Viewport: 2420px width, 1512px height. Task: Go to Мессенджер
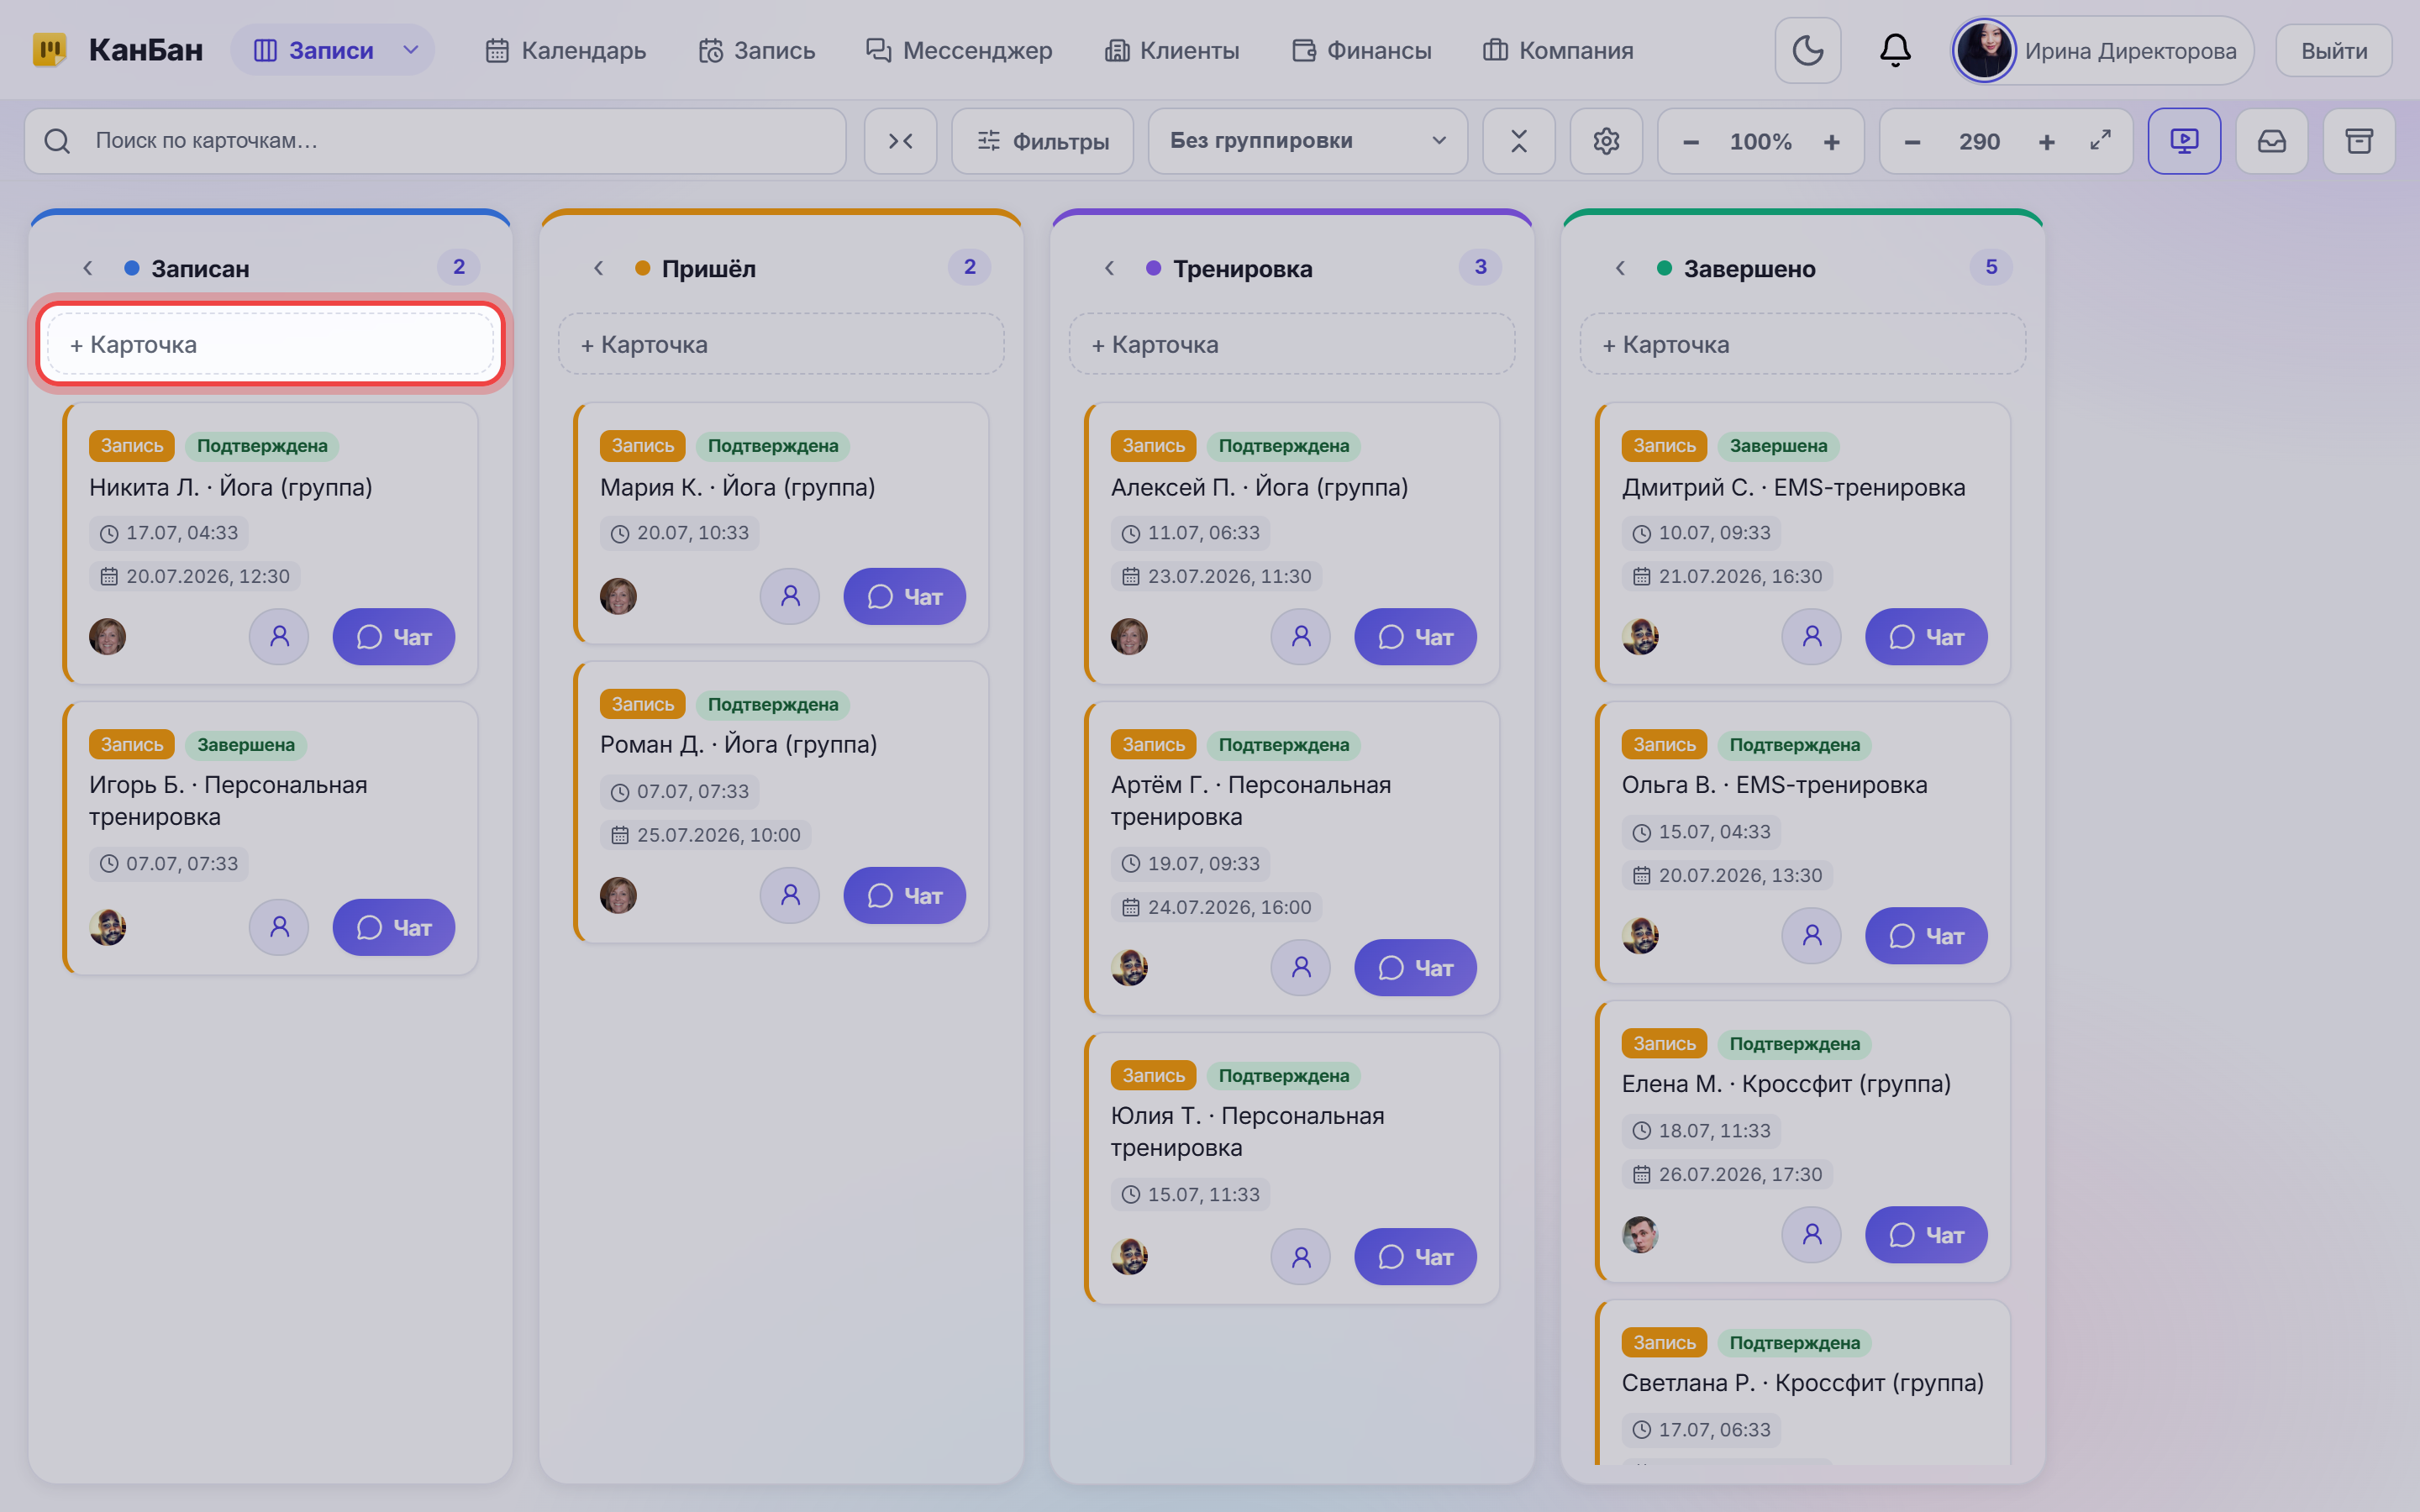pos(959,50)
